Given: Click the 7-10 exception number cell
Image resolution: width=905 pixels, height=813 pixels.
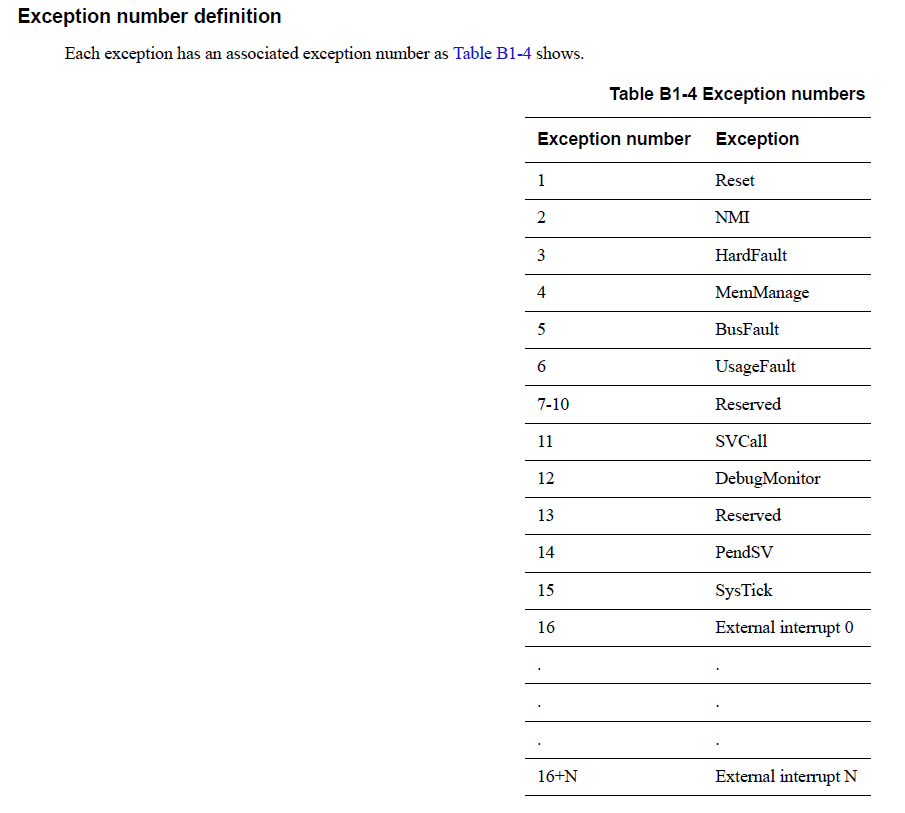Looking at the screenshot, I should (x=553, y=404).
